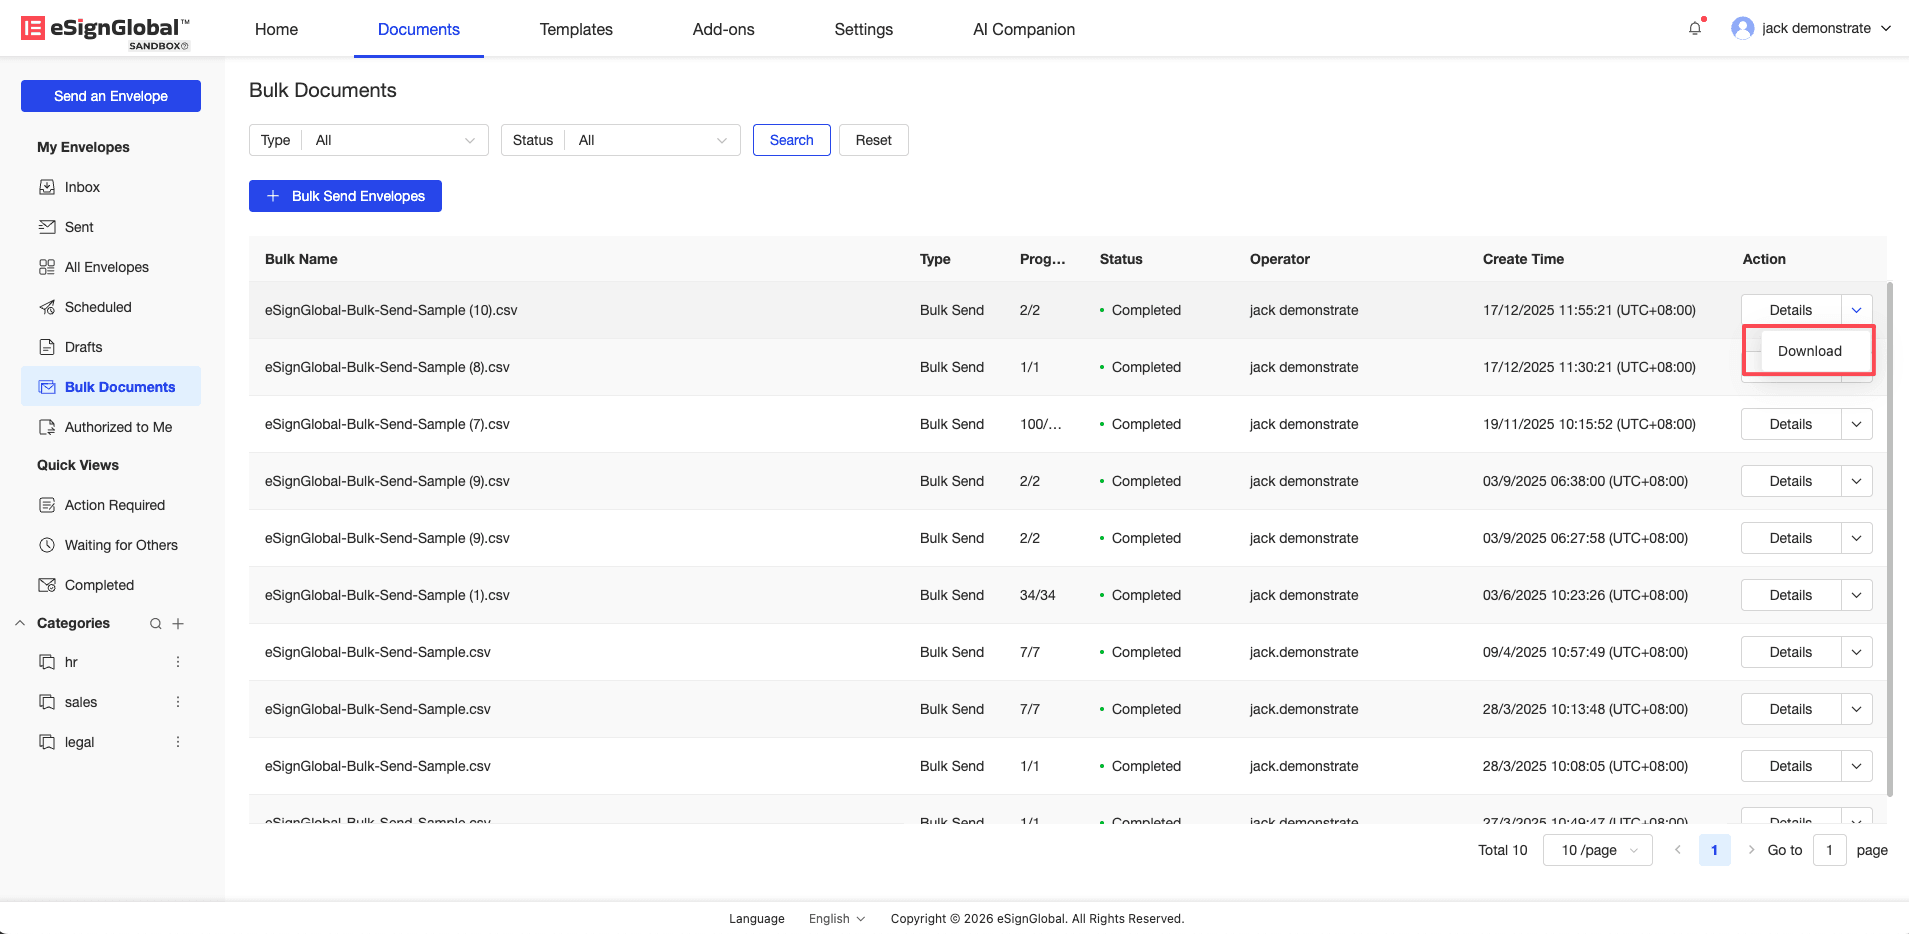
Task: Change the 10 /page size selector
Action: click(x=1597, y=850)
